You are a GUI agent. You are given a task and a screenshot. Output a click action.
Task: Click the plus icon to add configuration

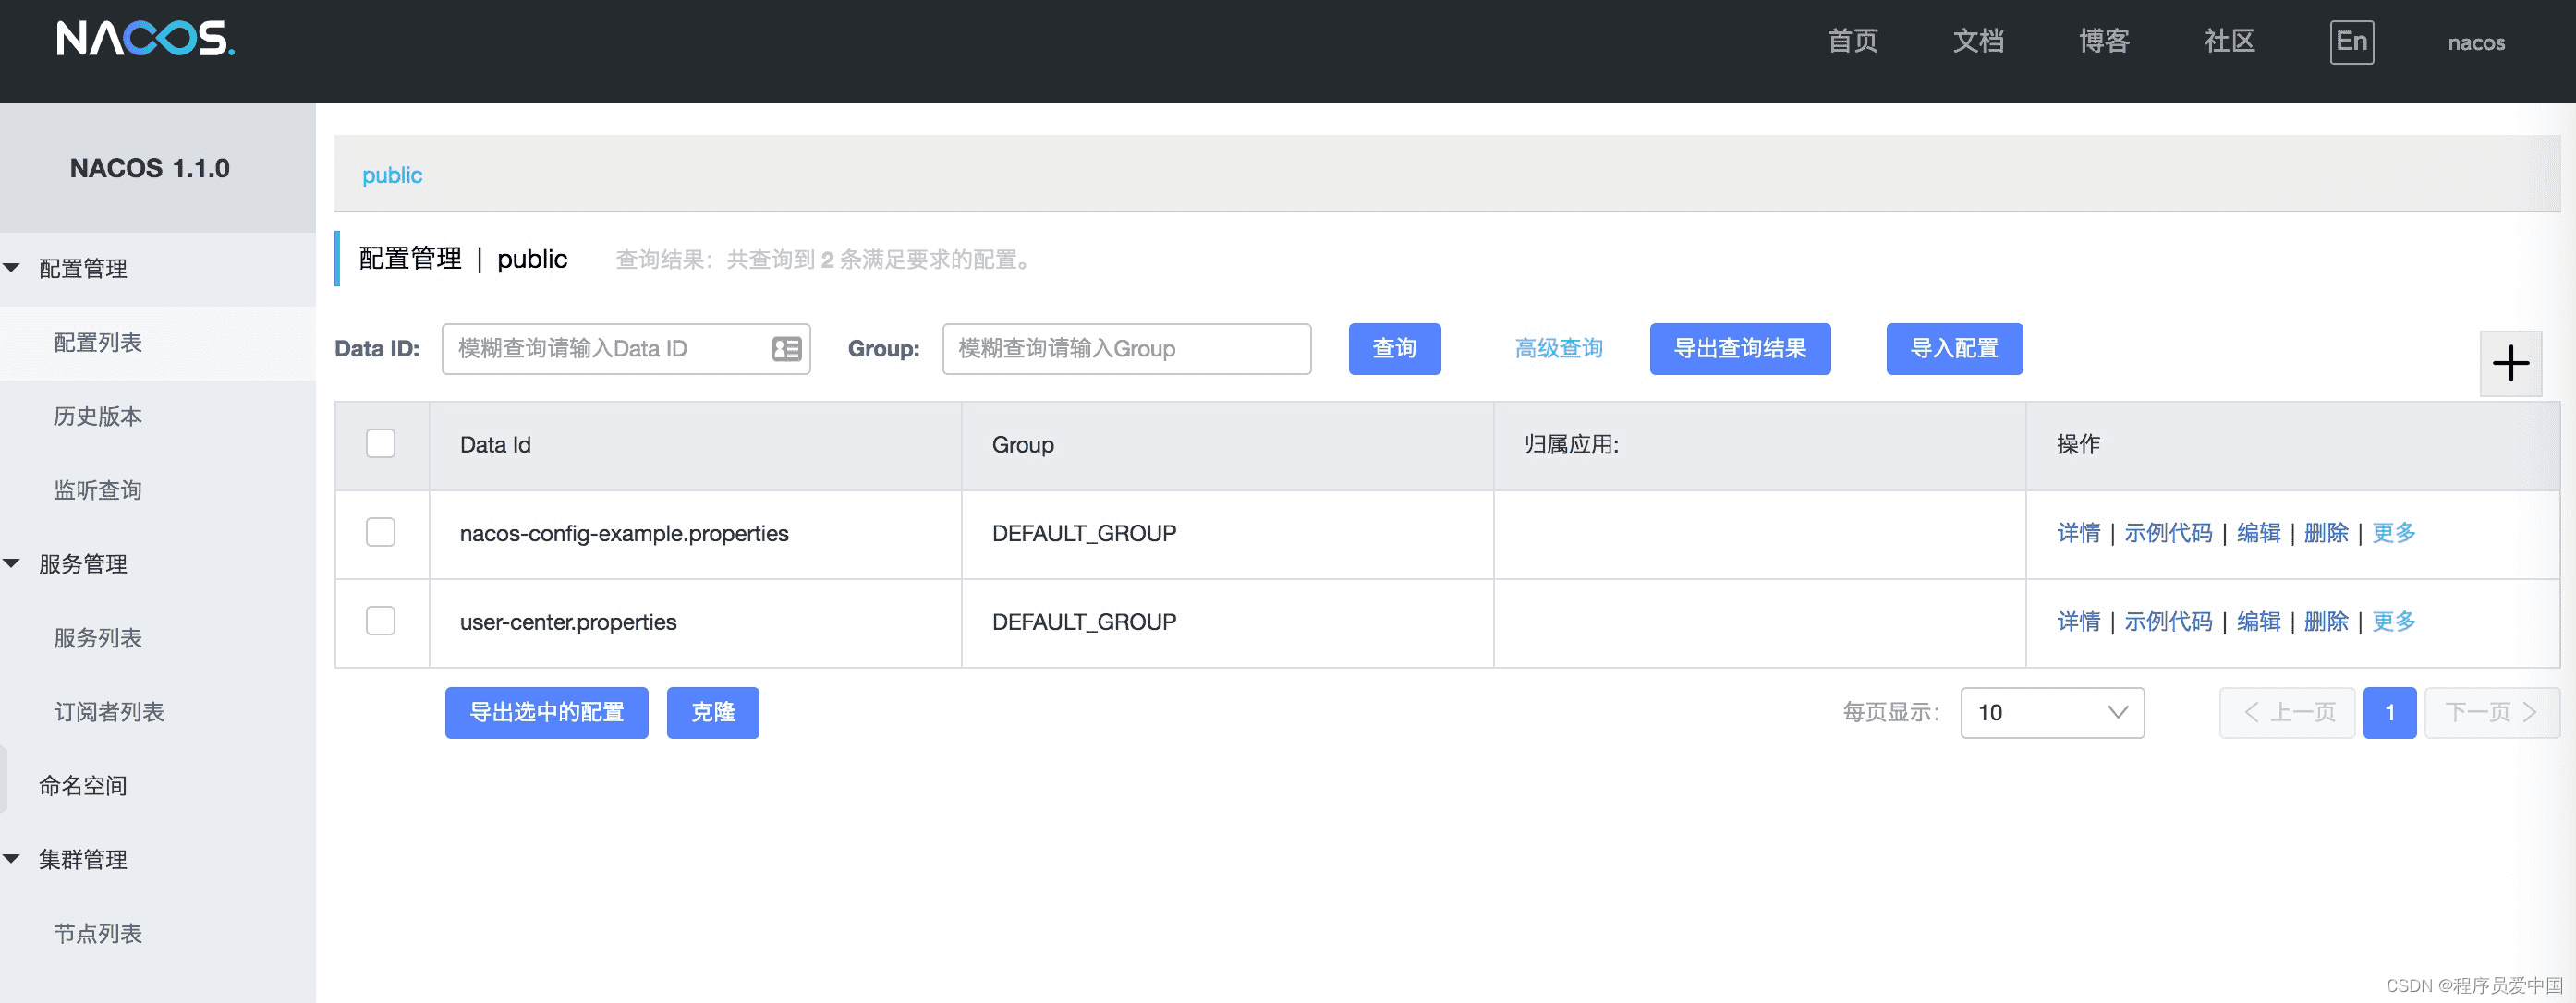tap(2510, 363)
